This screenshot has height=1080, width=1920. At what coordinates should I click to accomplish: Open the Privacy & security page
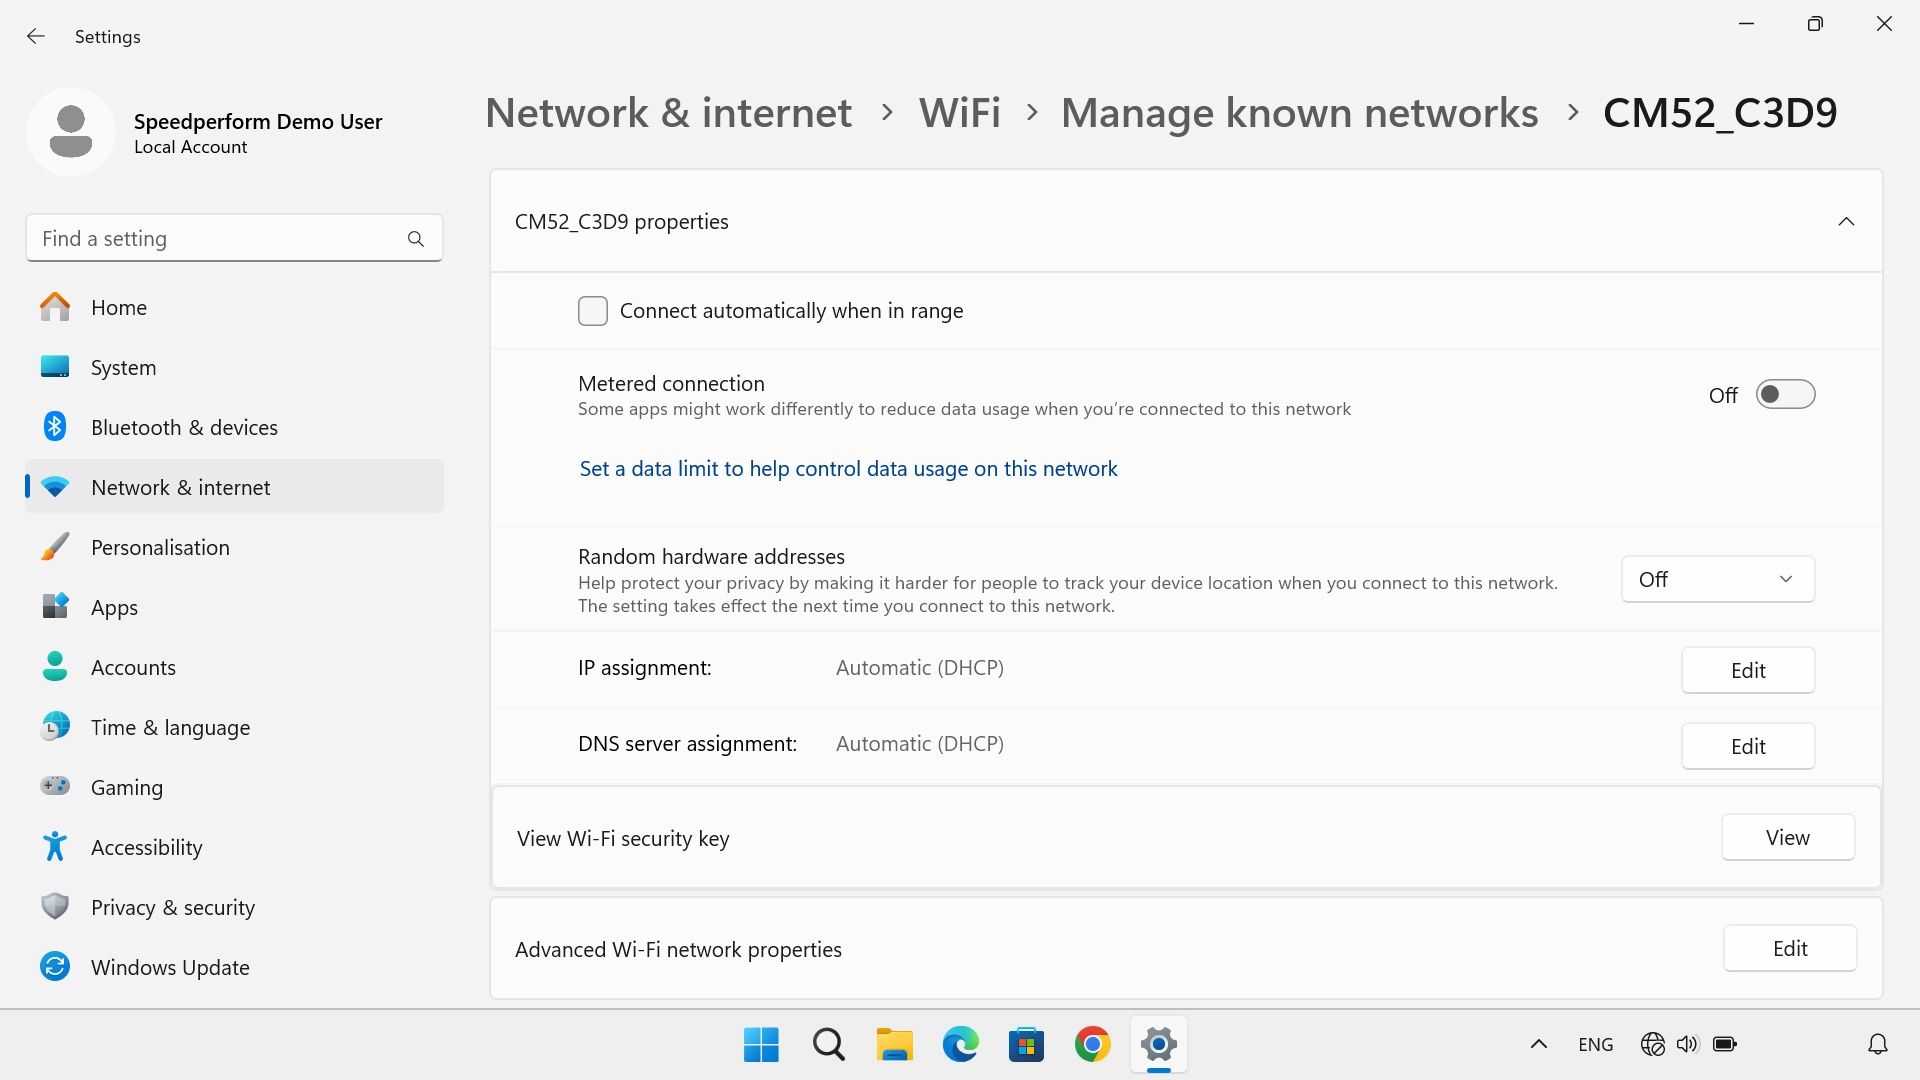pos(172,908)
